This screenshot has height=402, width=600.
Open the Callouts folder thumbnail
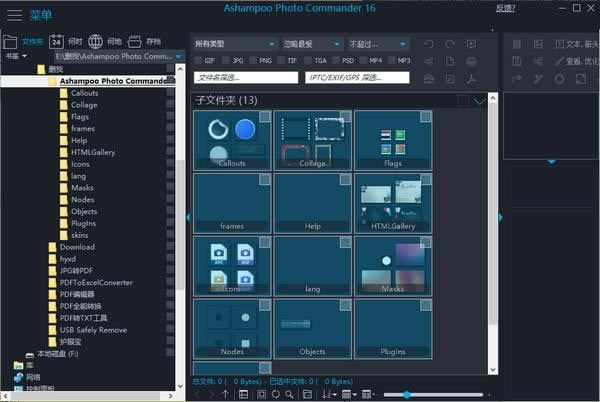coord(232,140)
